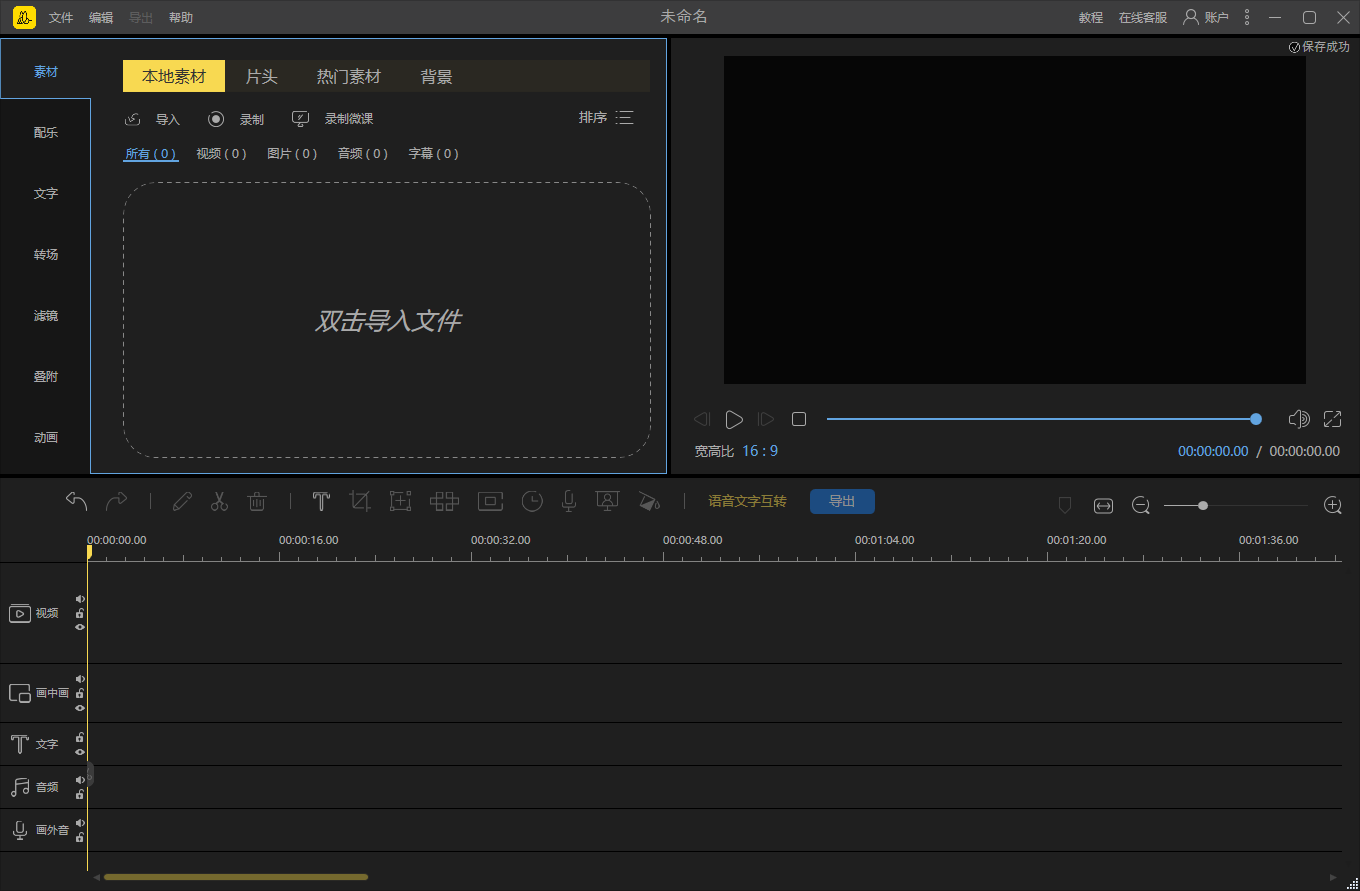Click the microphone voiceover icon in toolbar
Screen dimensions: 1360x891
click(x=569, y=501)
